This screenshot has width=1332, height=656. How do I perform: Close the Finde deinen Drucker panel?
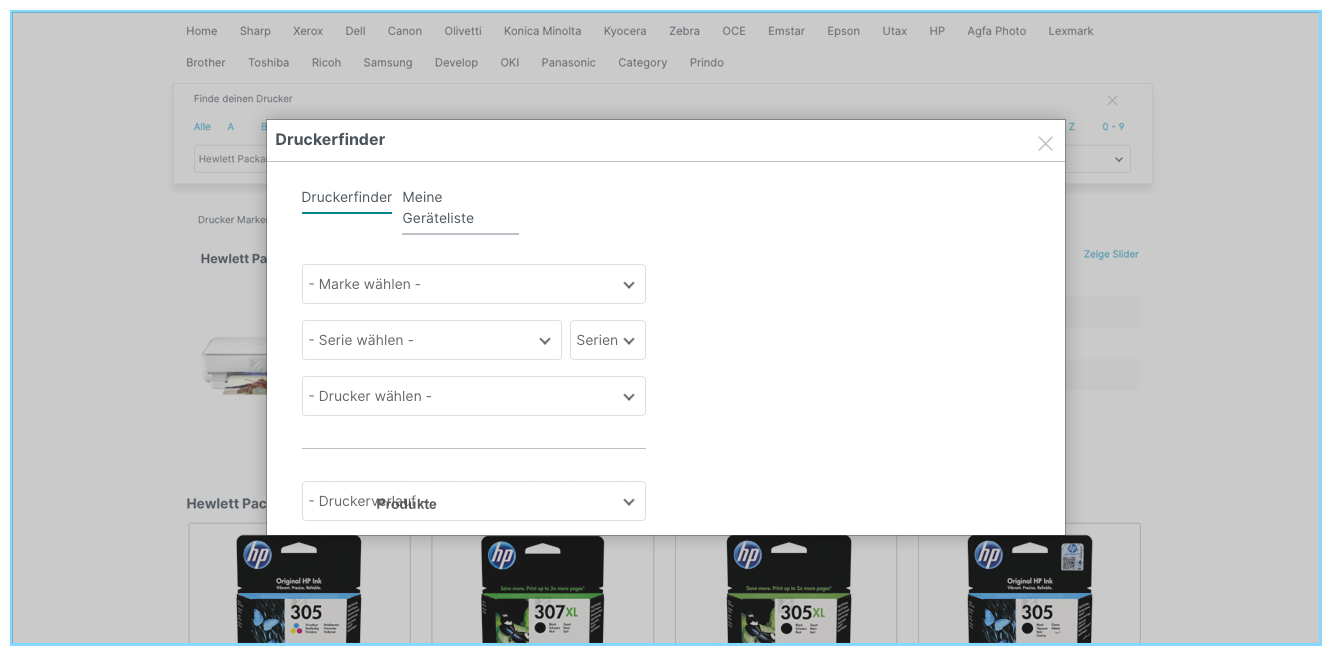coord(1112,100)
